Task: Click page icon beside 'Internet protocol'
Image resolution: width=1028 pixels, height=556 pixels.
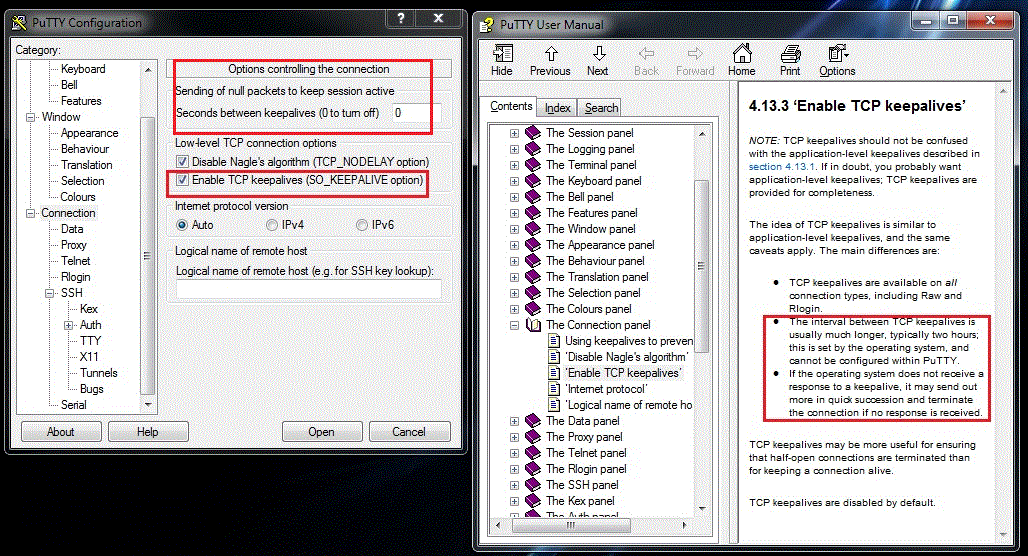Action: point(554,389)
